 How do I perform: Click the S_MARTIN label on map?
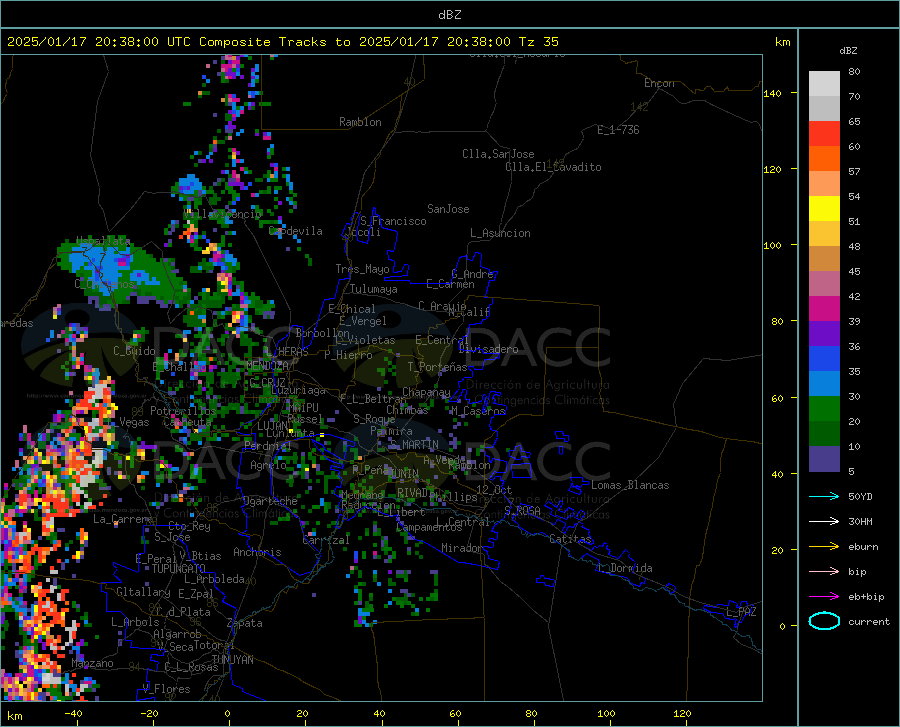click(413, 445)
